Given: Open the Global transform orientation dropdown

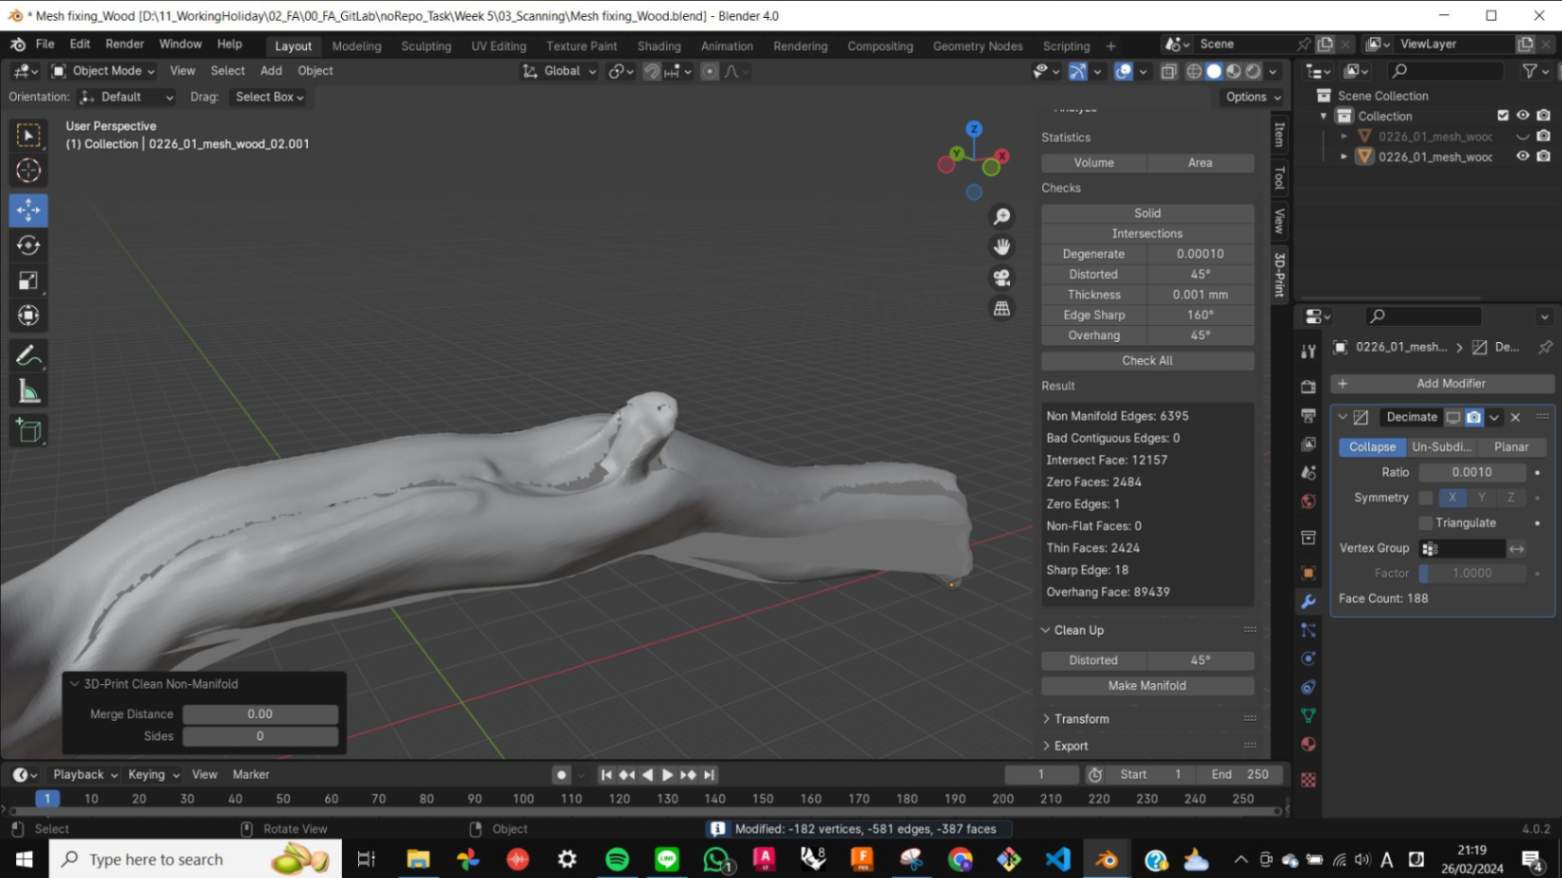Looking at the screenshot, I should click(x=559, y=71).
